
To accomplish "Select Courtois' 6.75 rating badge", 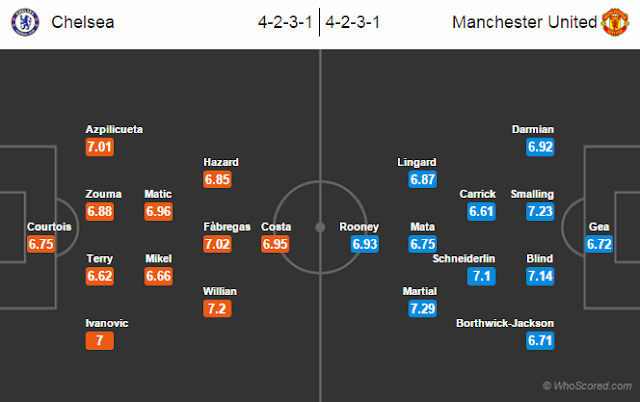I will click(x=41, y=244).
